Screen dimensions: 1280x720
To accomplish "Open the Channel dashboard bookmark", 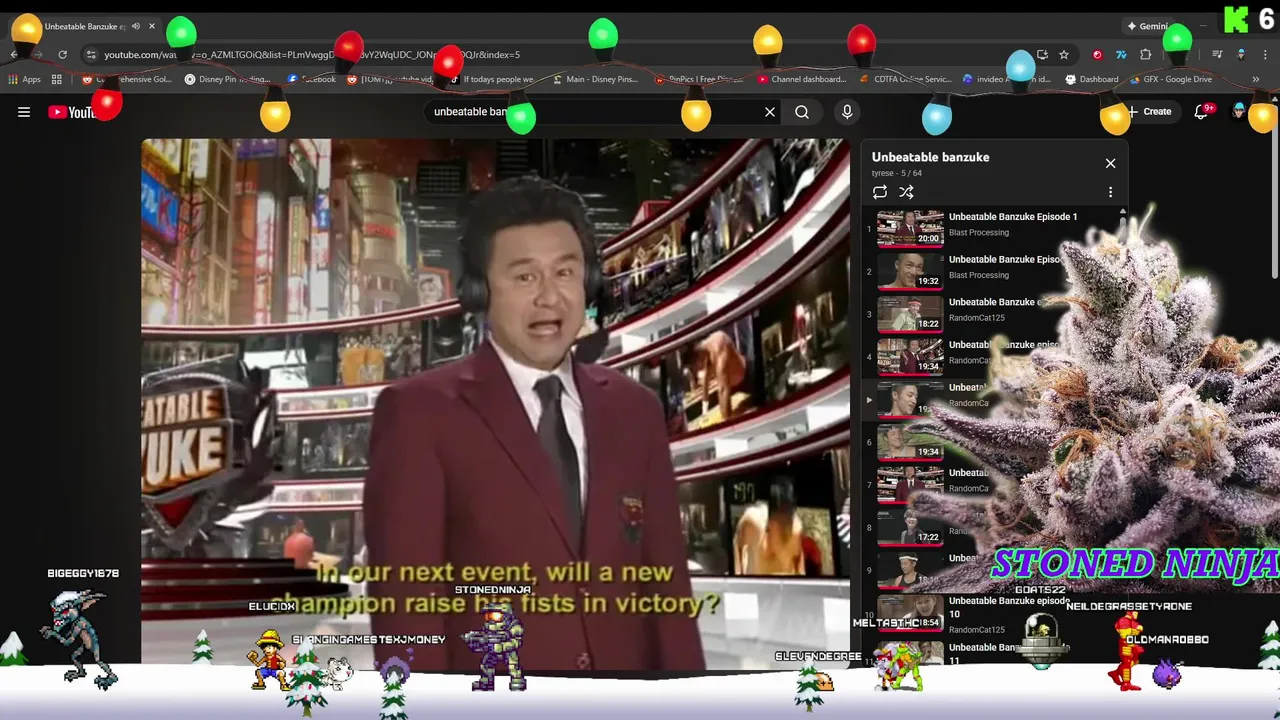I will pyautogui.click(x=802, y=79).
